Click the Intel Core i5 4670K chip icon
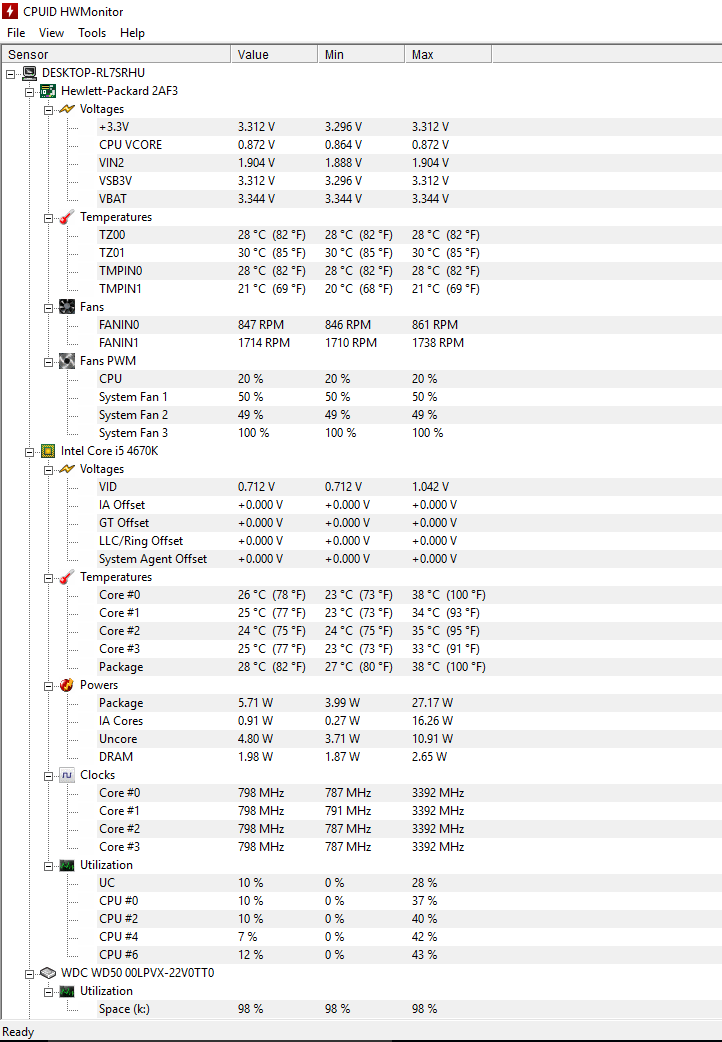This screenshot has width=722, height=1042. 48,451
